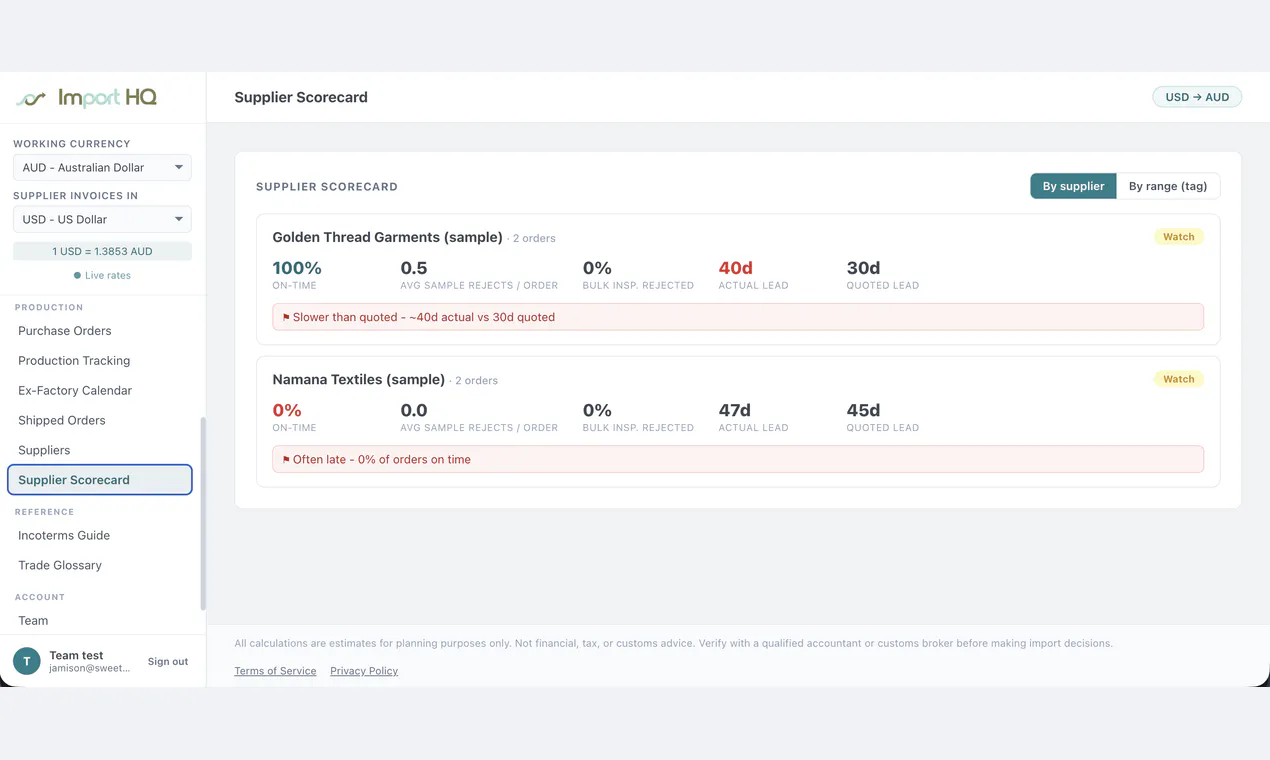Click the Watch badge for Golden Thread Garments
Screen dimensions: 1270x760
[x=1178, y=237]
